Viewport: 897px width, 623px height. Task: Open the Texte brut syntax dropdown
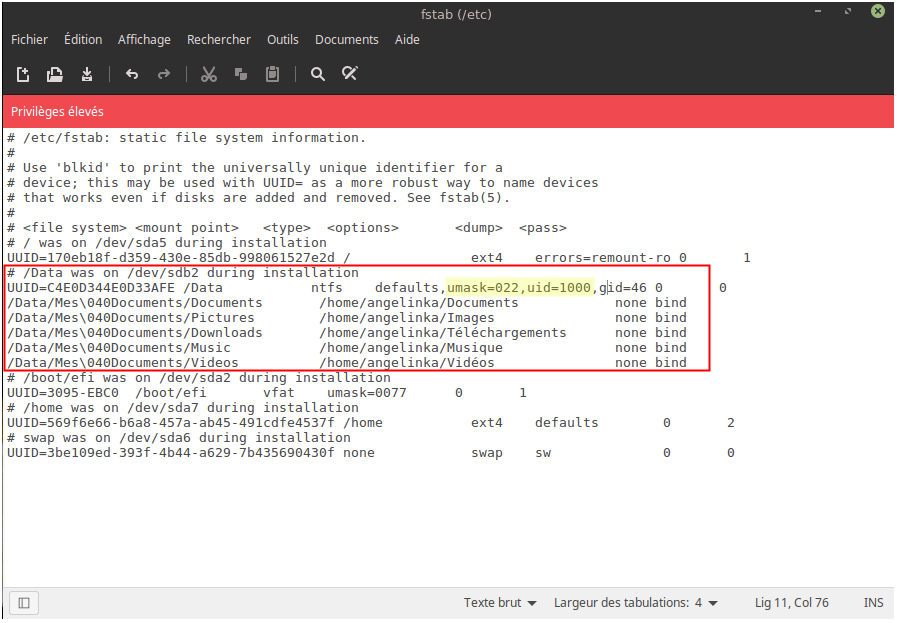(x=500, y=603)
